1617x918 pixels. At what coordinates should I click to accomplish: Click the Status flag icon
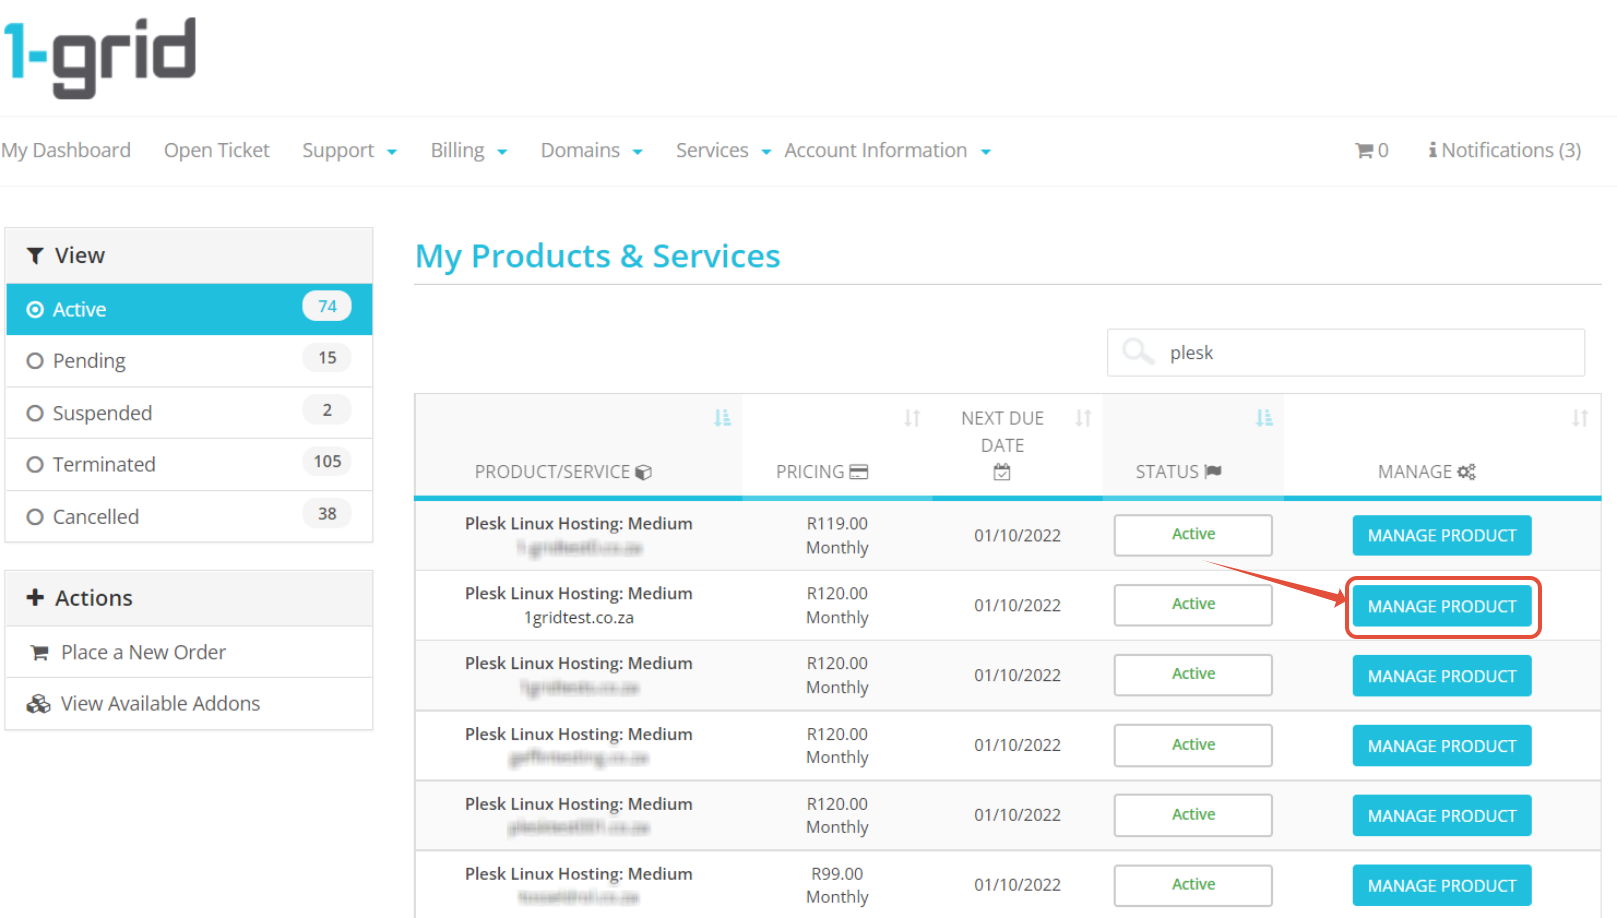tap(1213, 471)
